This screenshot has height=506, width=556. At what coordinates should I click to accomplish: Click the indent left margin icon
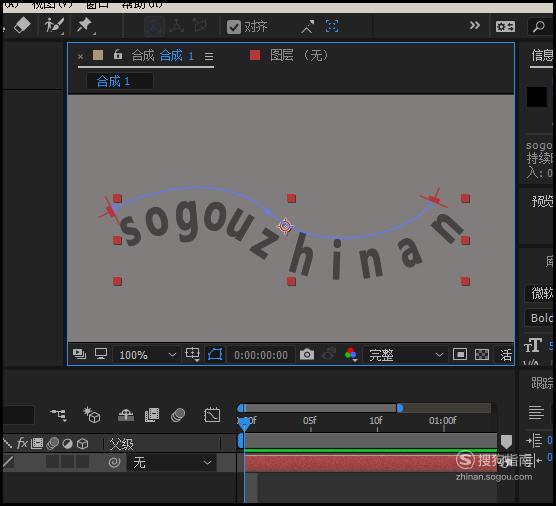(x=534, y=441)
